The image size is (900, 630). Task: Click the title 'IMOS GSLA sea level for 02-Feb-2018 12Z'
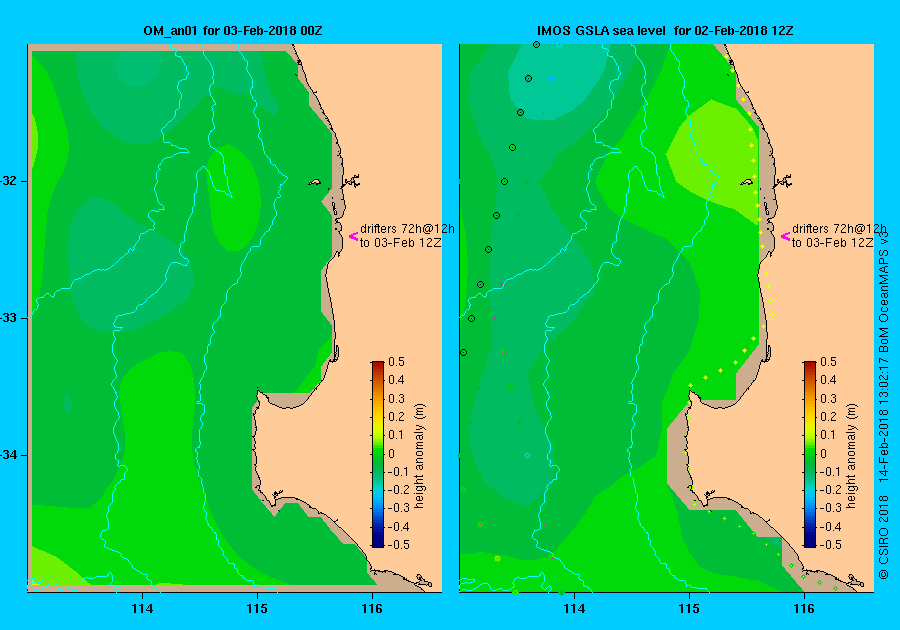click(x=665, y=31)
